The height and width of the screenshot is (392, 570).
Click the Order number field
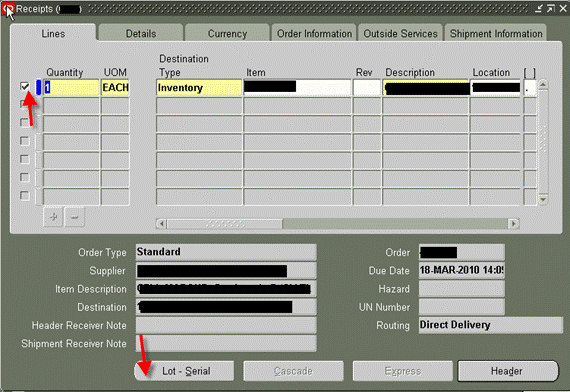(x=461, y=252)
